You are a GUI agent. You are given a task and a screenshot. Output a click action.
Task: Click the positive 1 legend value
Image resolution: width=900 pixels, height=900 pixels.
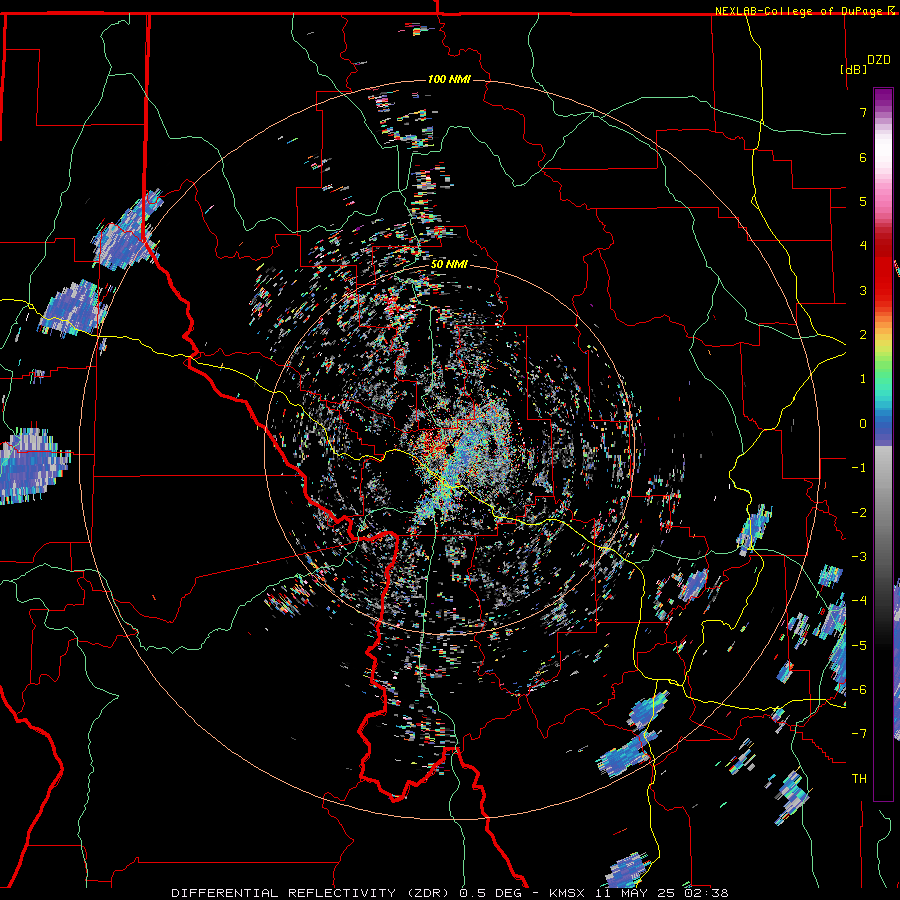coord(863,379)
